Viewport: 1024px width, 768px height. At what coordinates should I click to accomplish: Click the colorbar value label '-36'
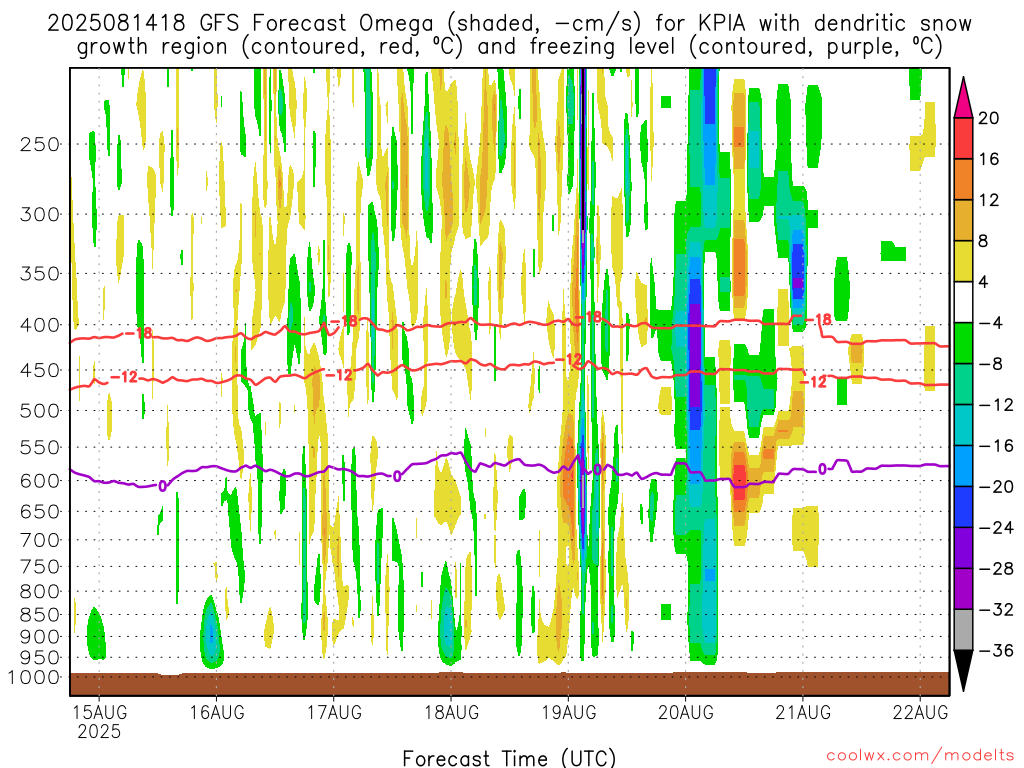click(x=996, y=650)
